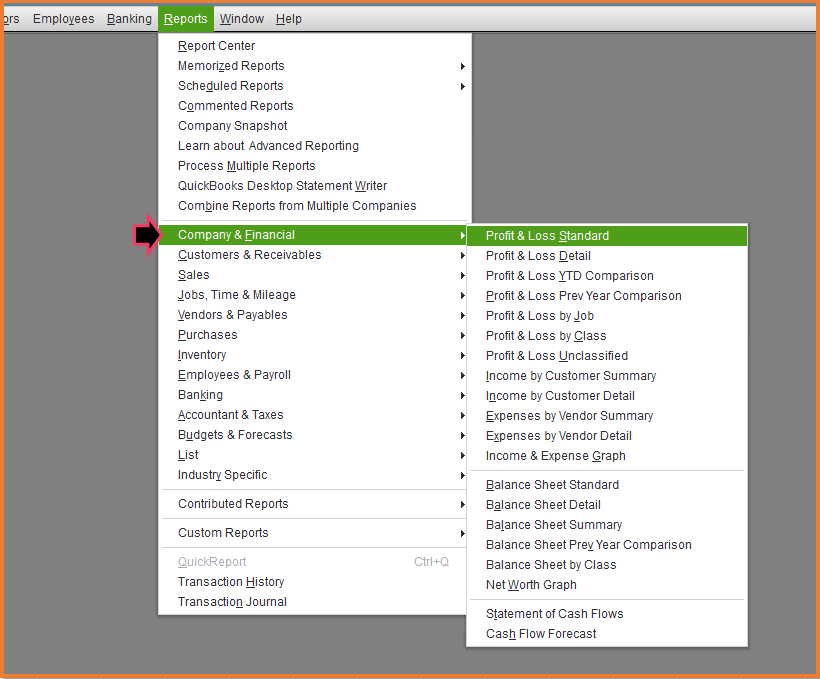This screenshot has height=679, width=820.
Task: Select Commented Reports
Action: pos(315,106)
